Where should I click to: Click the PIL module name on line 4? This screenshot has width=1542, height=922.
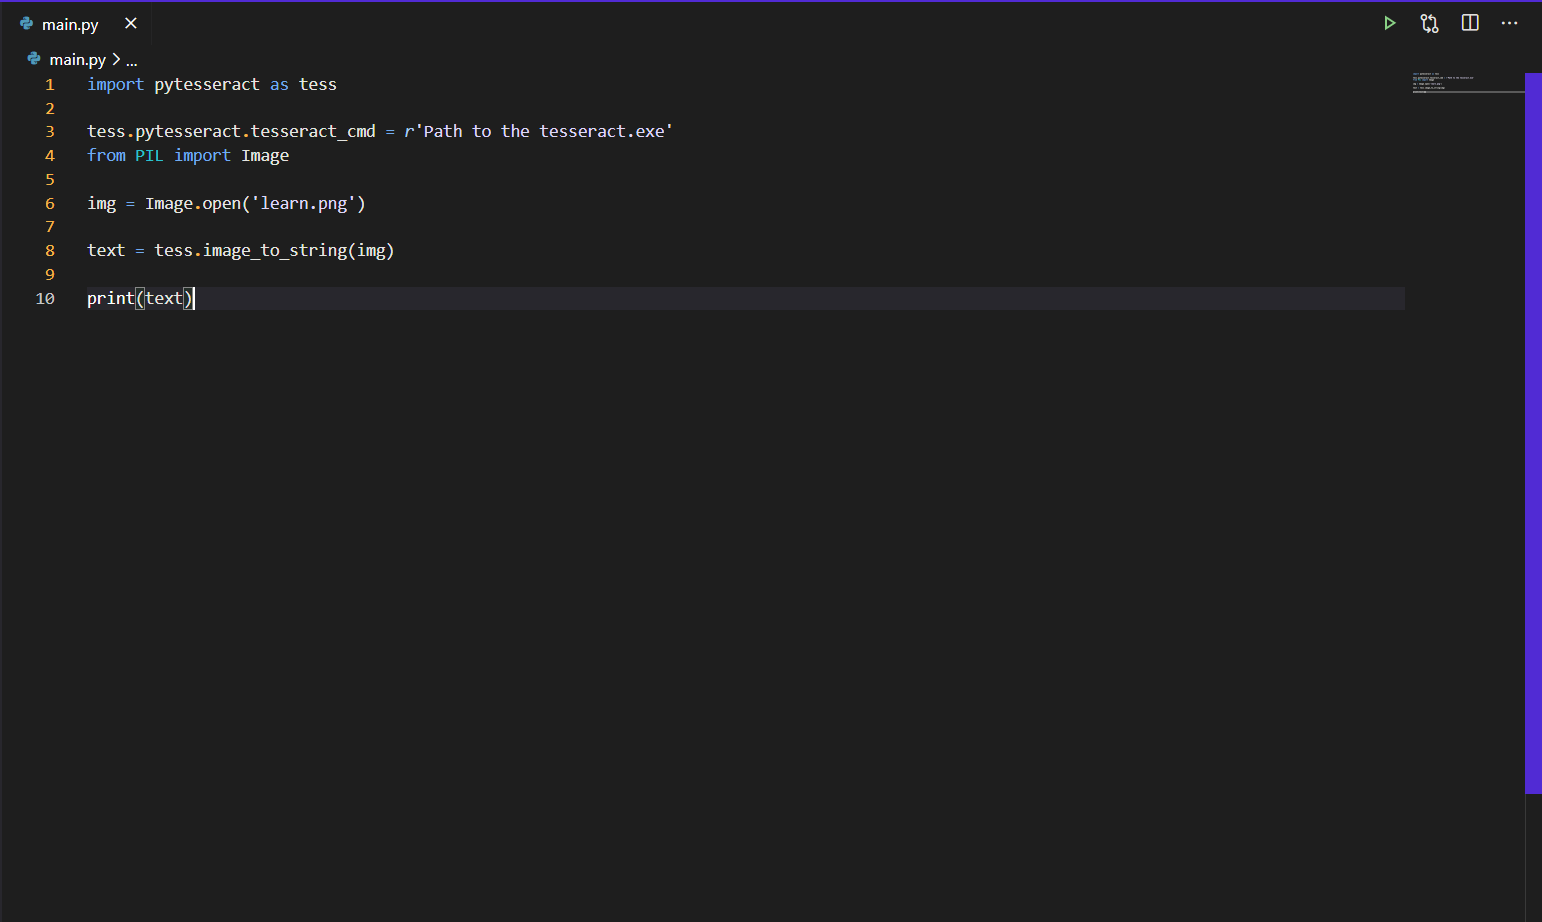click(x=149, y=156)
